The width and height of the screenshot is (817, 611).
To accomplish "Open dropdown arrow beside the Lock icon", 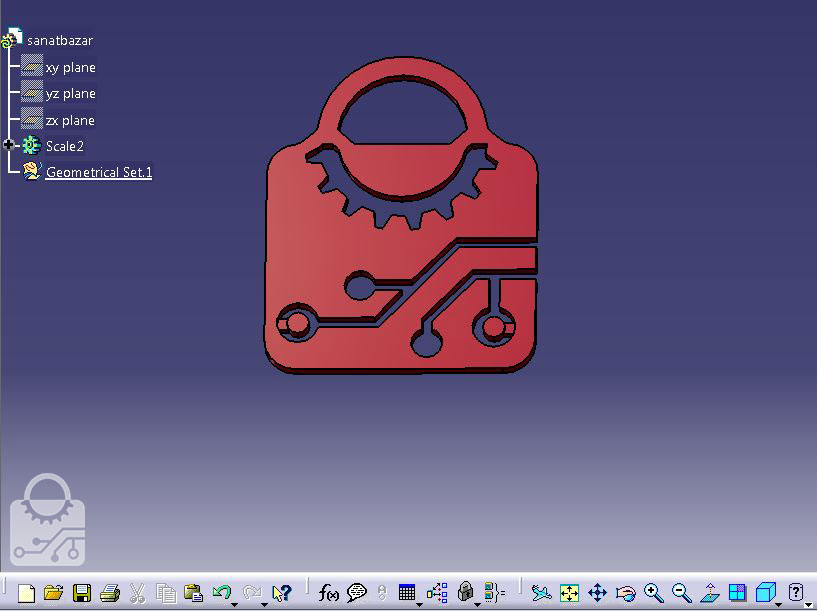I will (477, 604).
